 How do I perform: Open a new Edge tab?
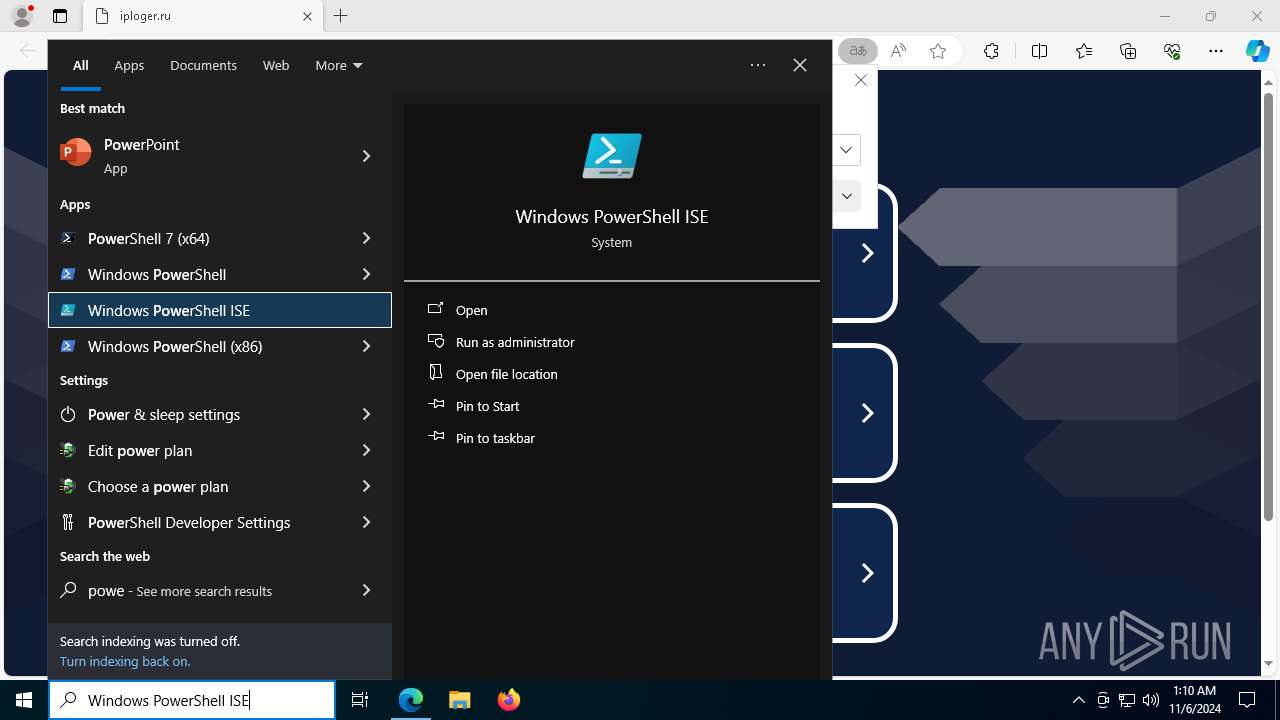point(340,16)
